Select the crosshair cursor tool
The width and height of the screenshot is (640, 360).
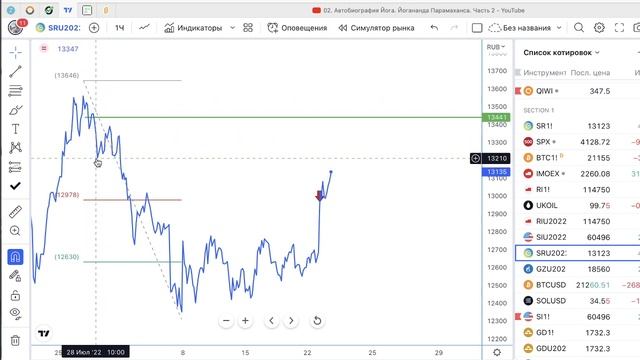pos(16,52)
